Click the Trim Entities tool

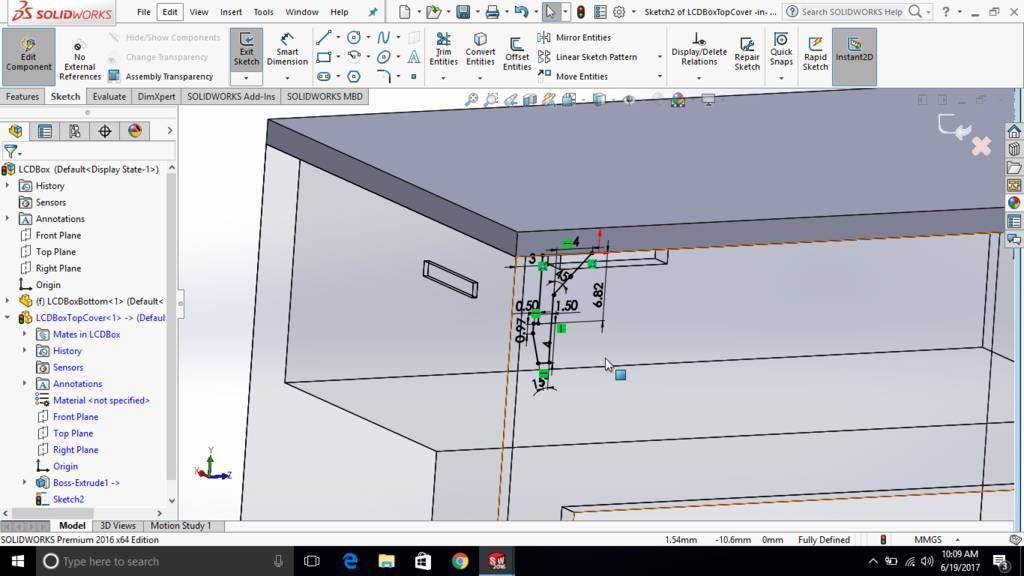point(443,49)
